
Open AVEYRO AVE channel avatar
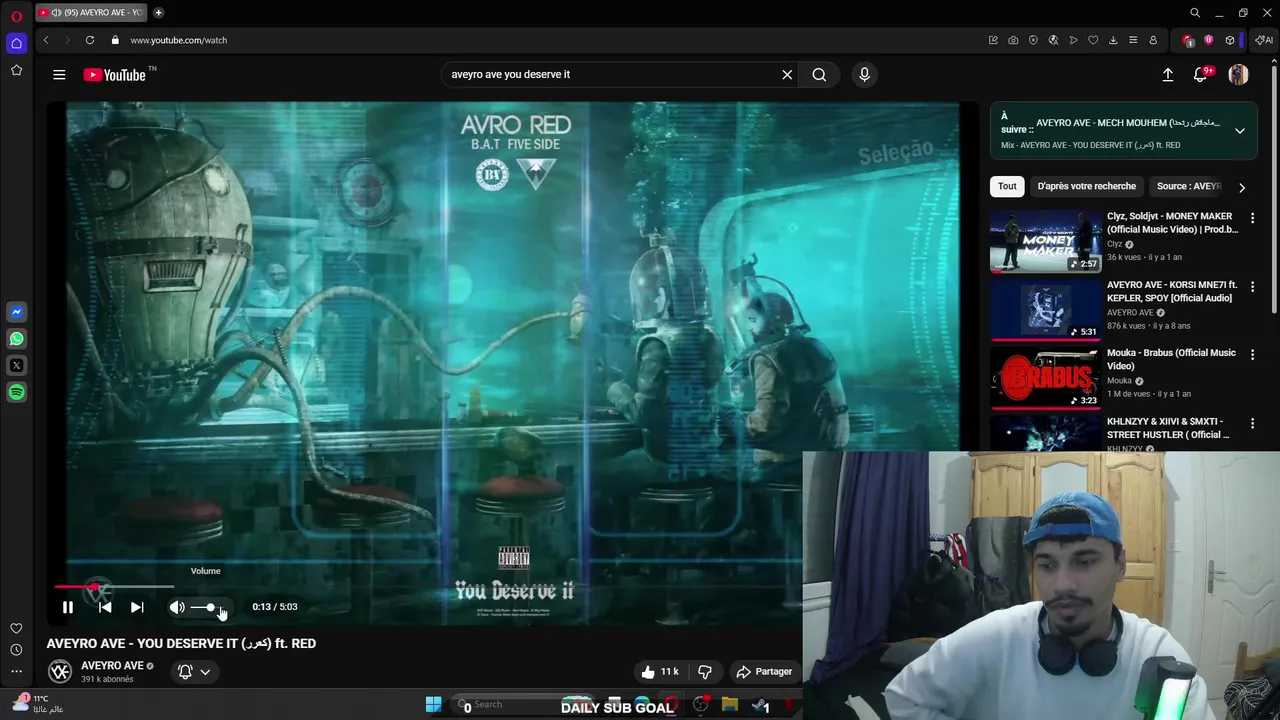tap(60, 672)
